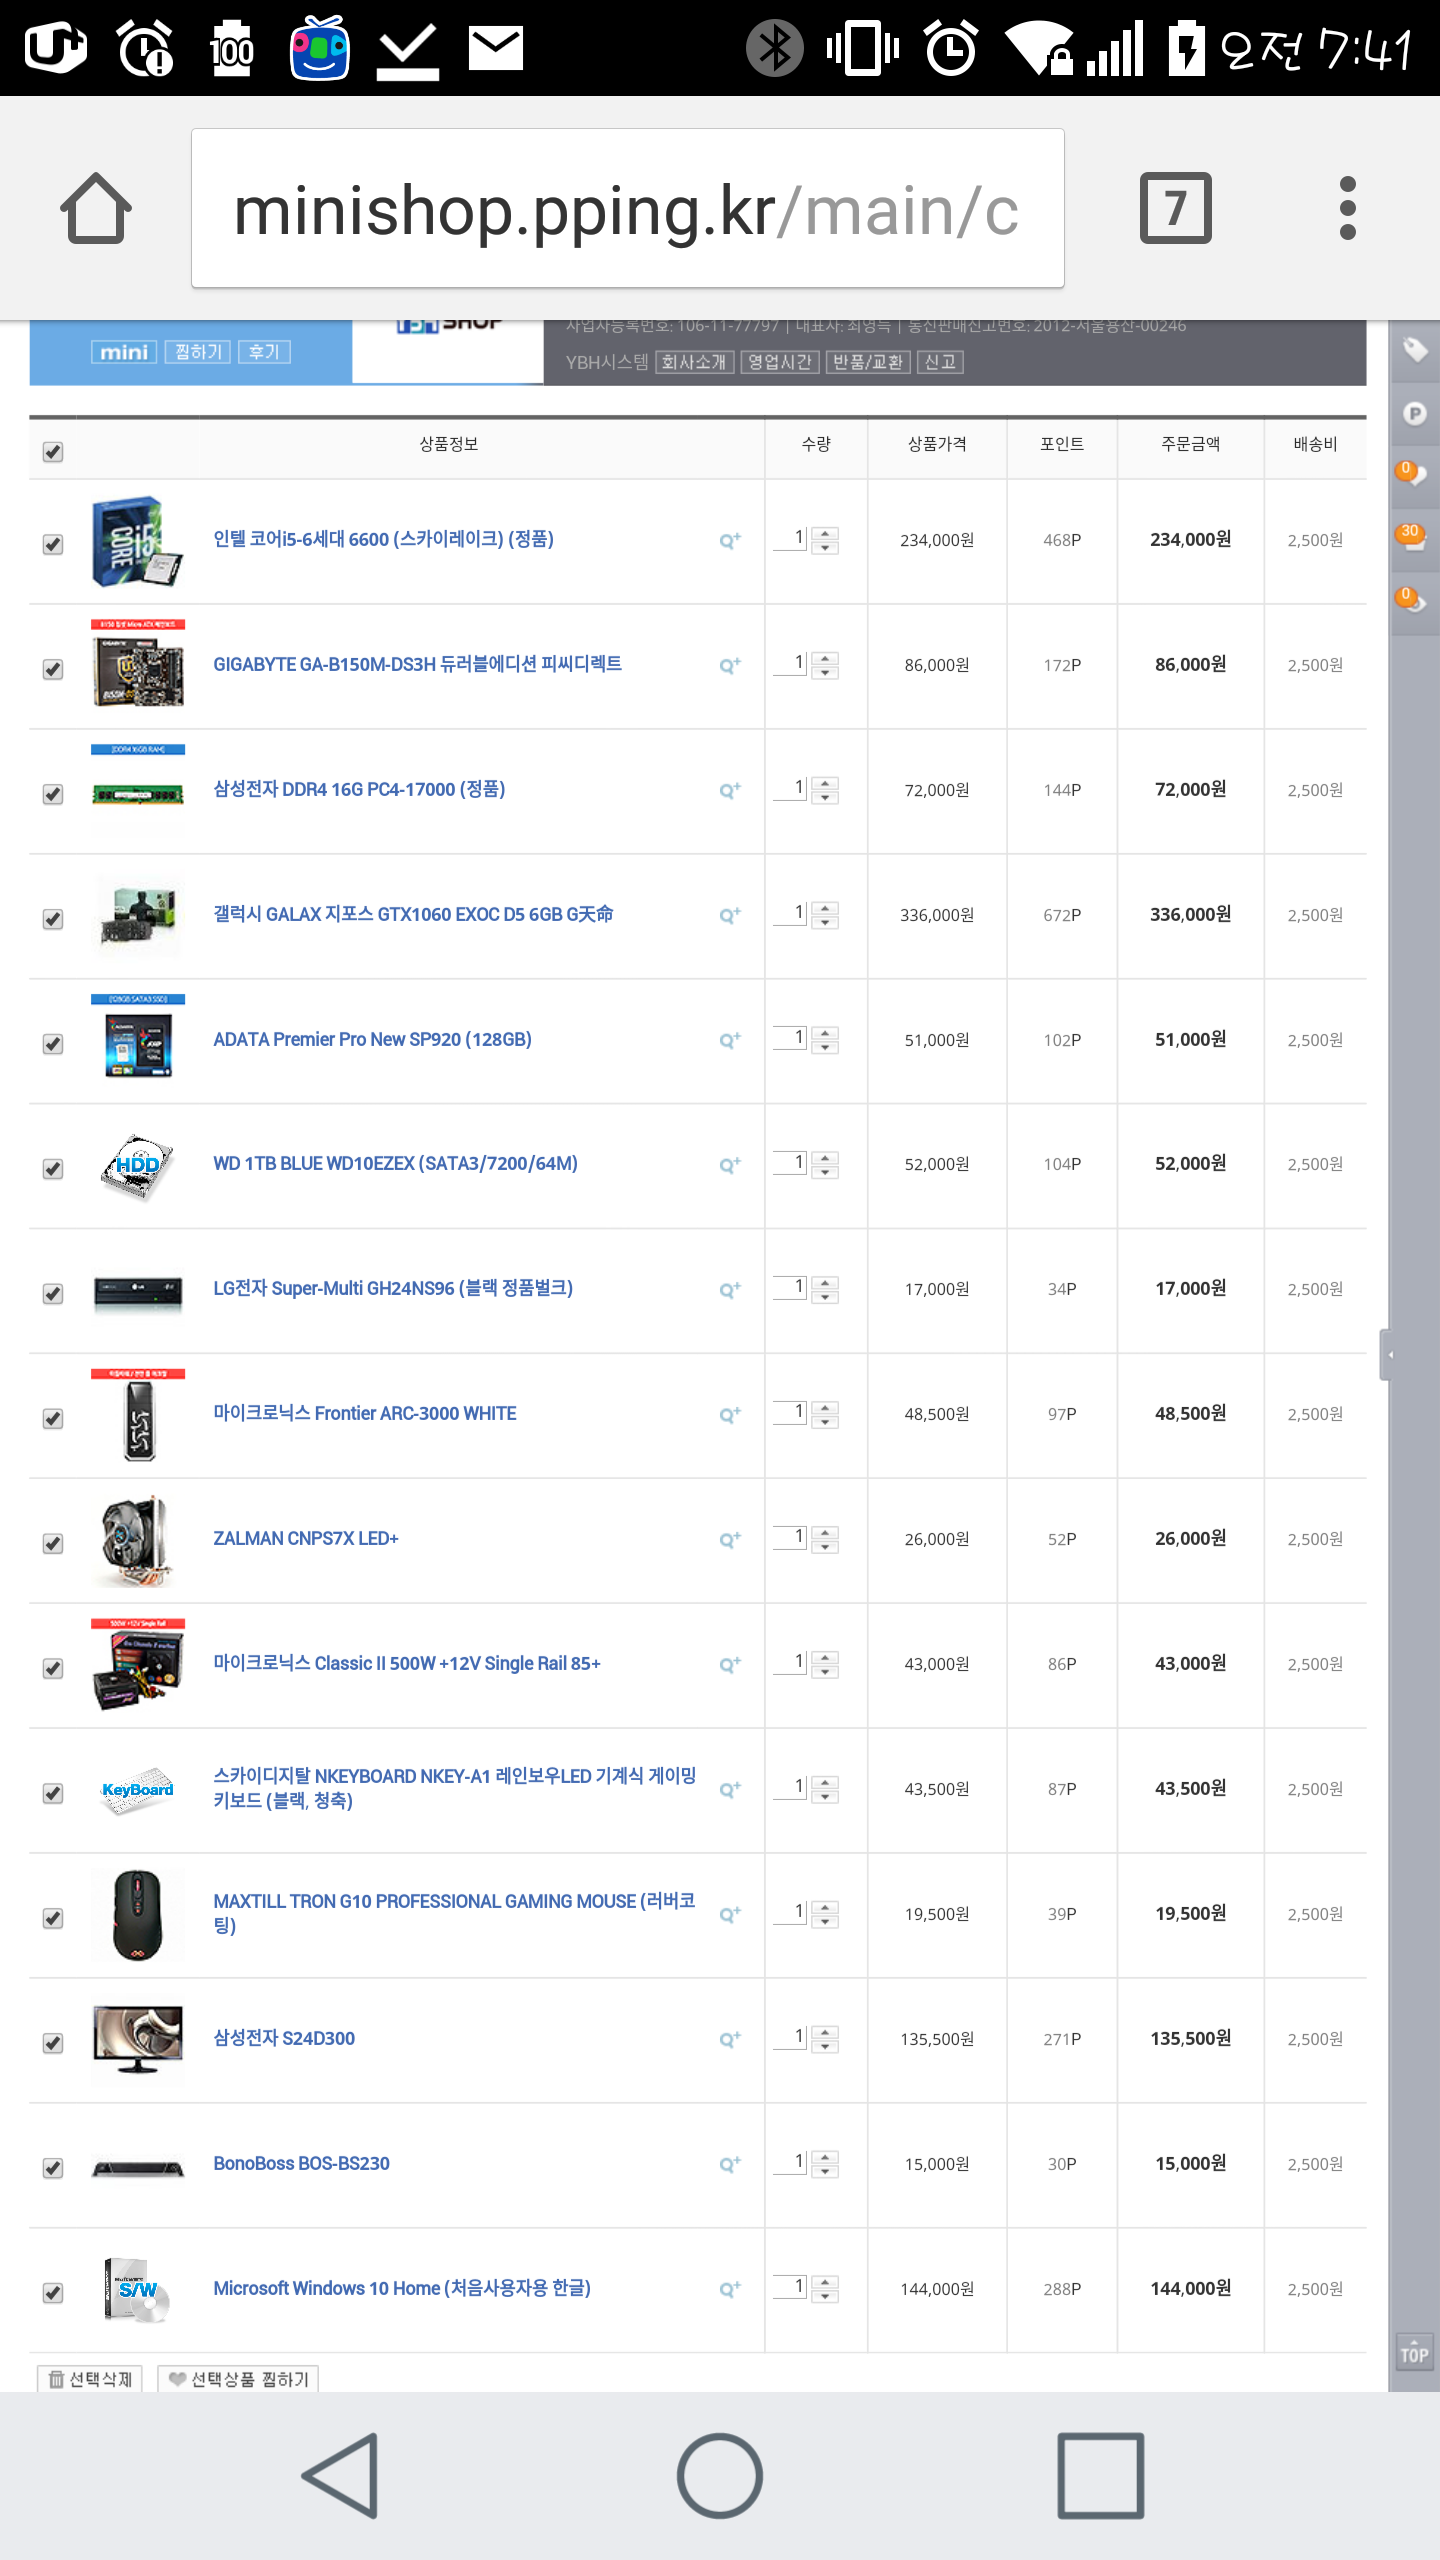1440x2560 pixels.
Task: Click the zoom icon for NKEYBOARD NKEY-A1 keyboard
Action: pos(730,1789)
